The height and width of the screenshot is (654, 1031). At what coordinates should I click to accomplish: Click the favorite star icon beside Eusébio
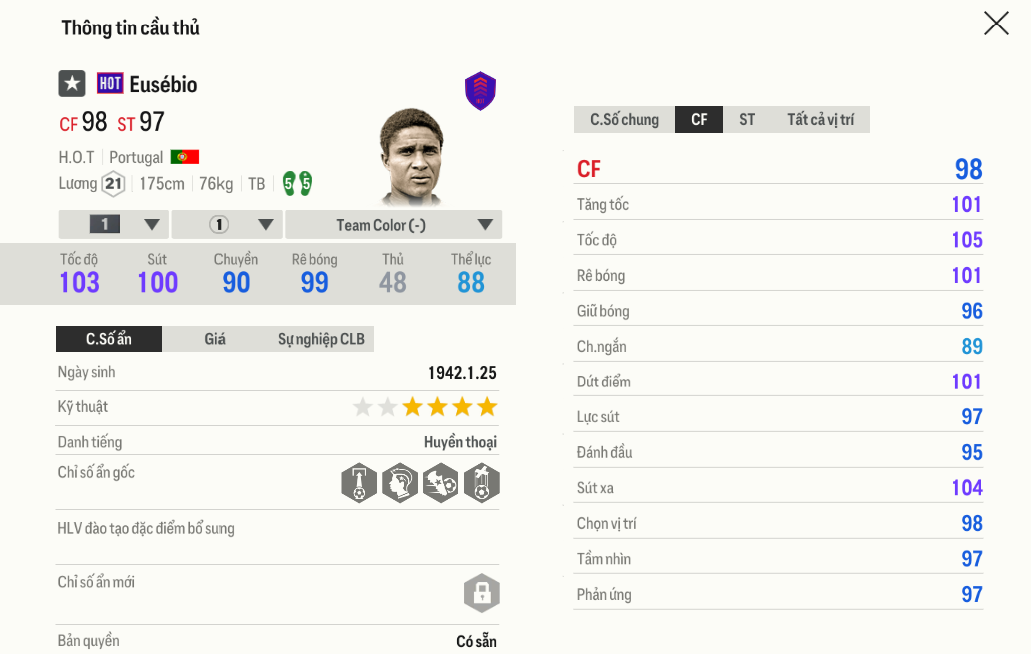coord(71,84)
